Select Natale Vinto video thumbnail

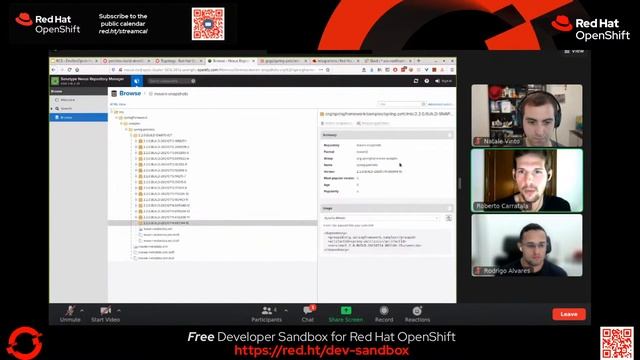click(527, 116)
